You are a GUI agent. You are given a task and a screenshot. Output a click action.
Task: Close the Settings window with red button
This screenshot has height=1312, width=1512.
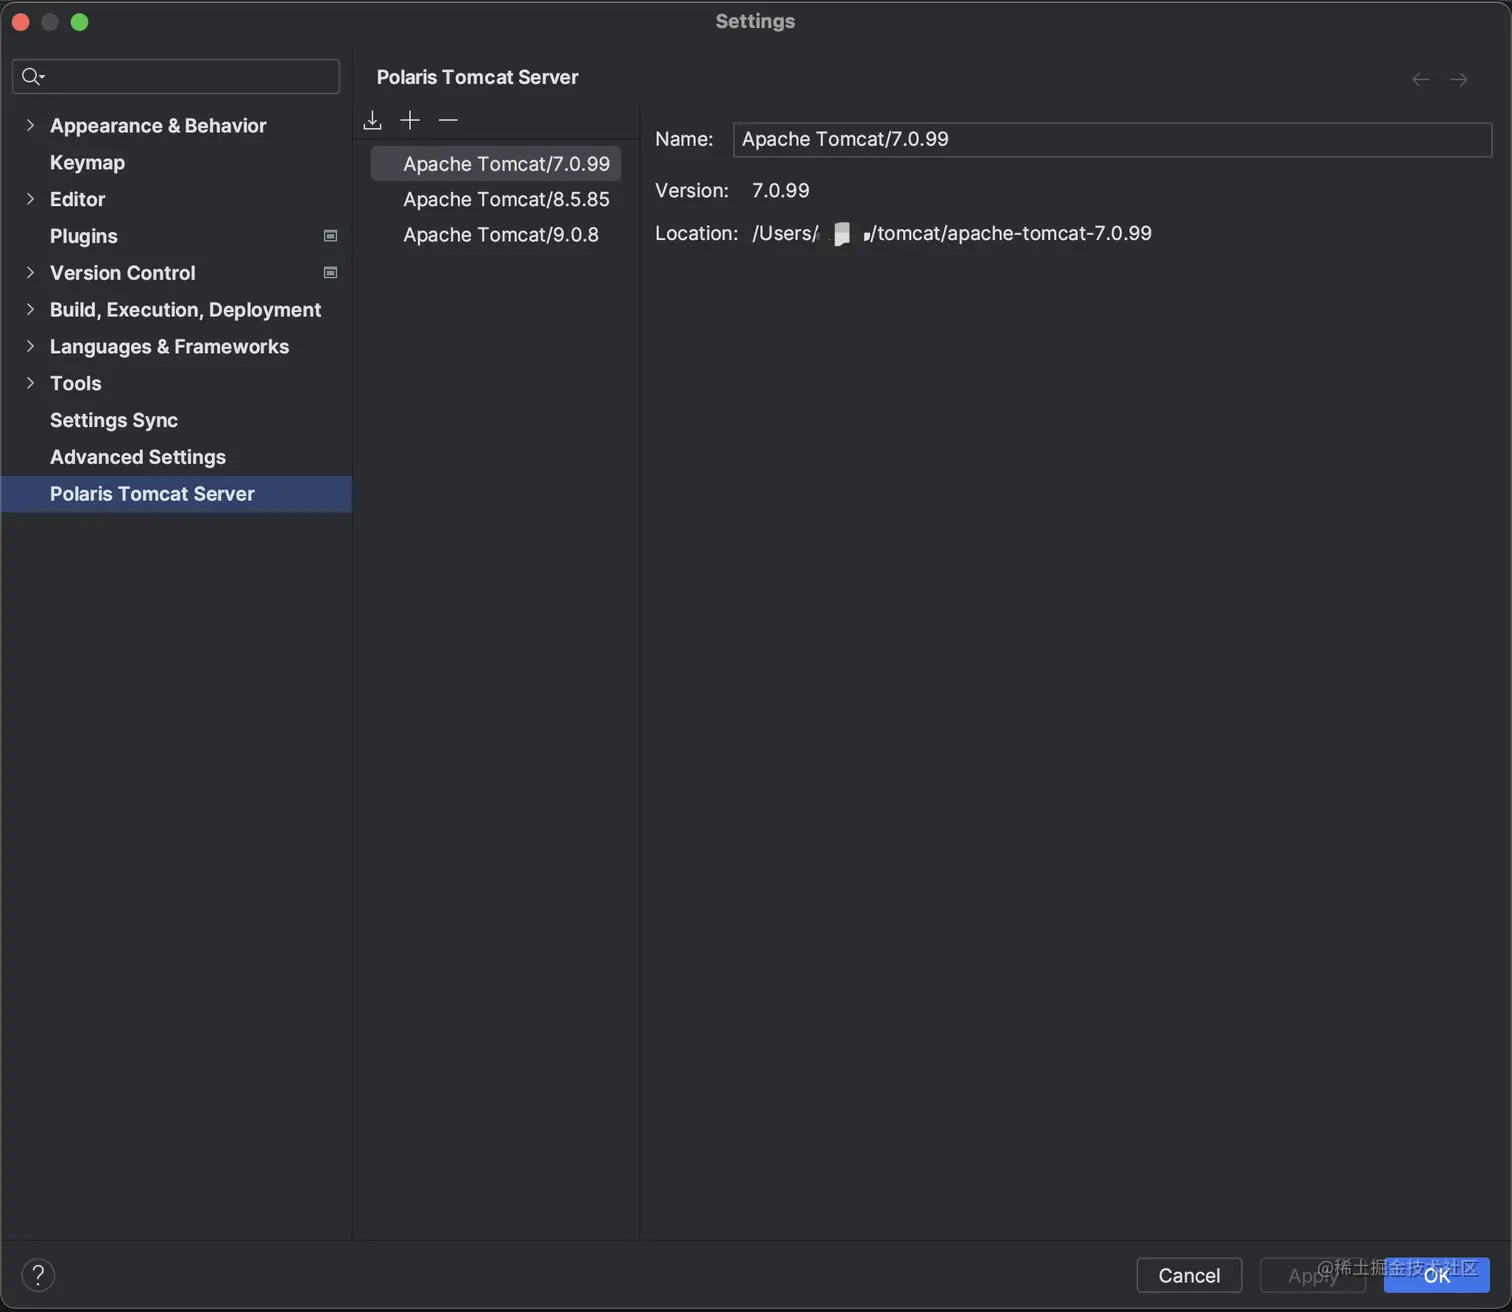coord(21,22)
